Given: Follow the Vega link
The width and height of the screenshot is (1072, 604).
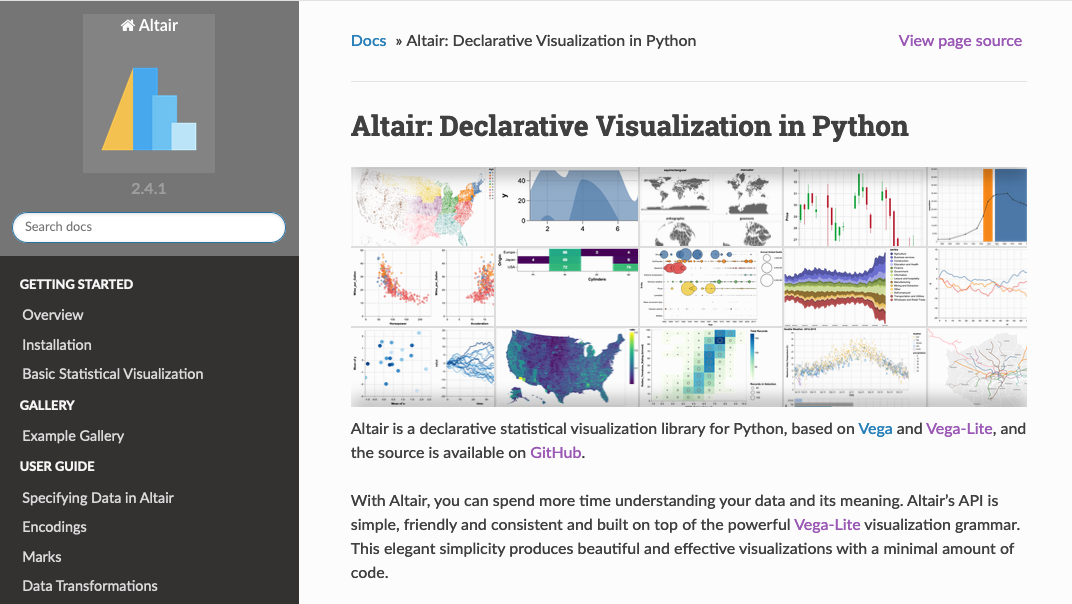Looking at the screenshot, I should (875, 429).
